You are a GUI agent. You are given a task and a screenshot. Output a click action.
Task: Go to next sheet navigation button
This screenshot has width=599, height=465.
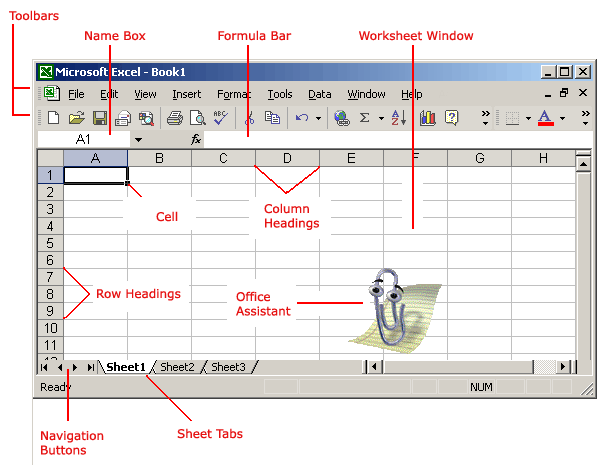pos(75,368)
